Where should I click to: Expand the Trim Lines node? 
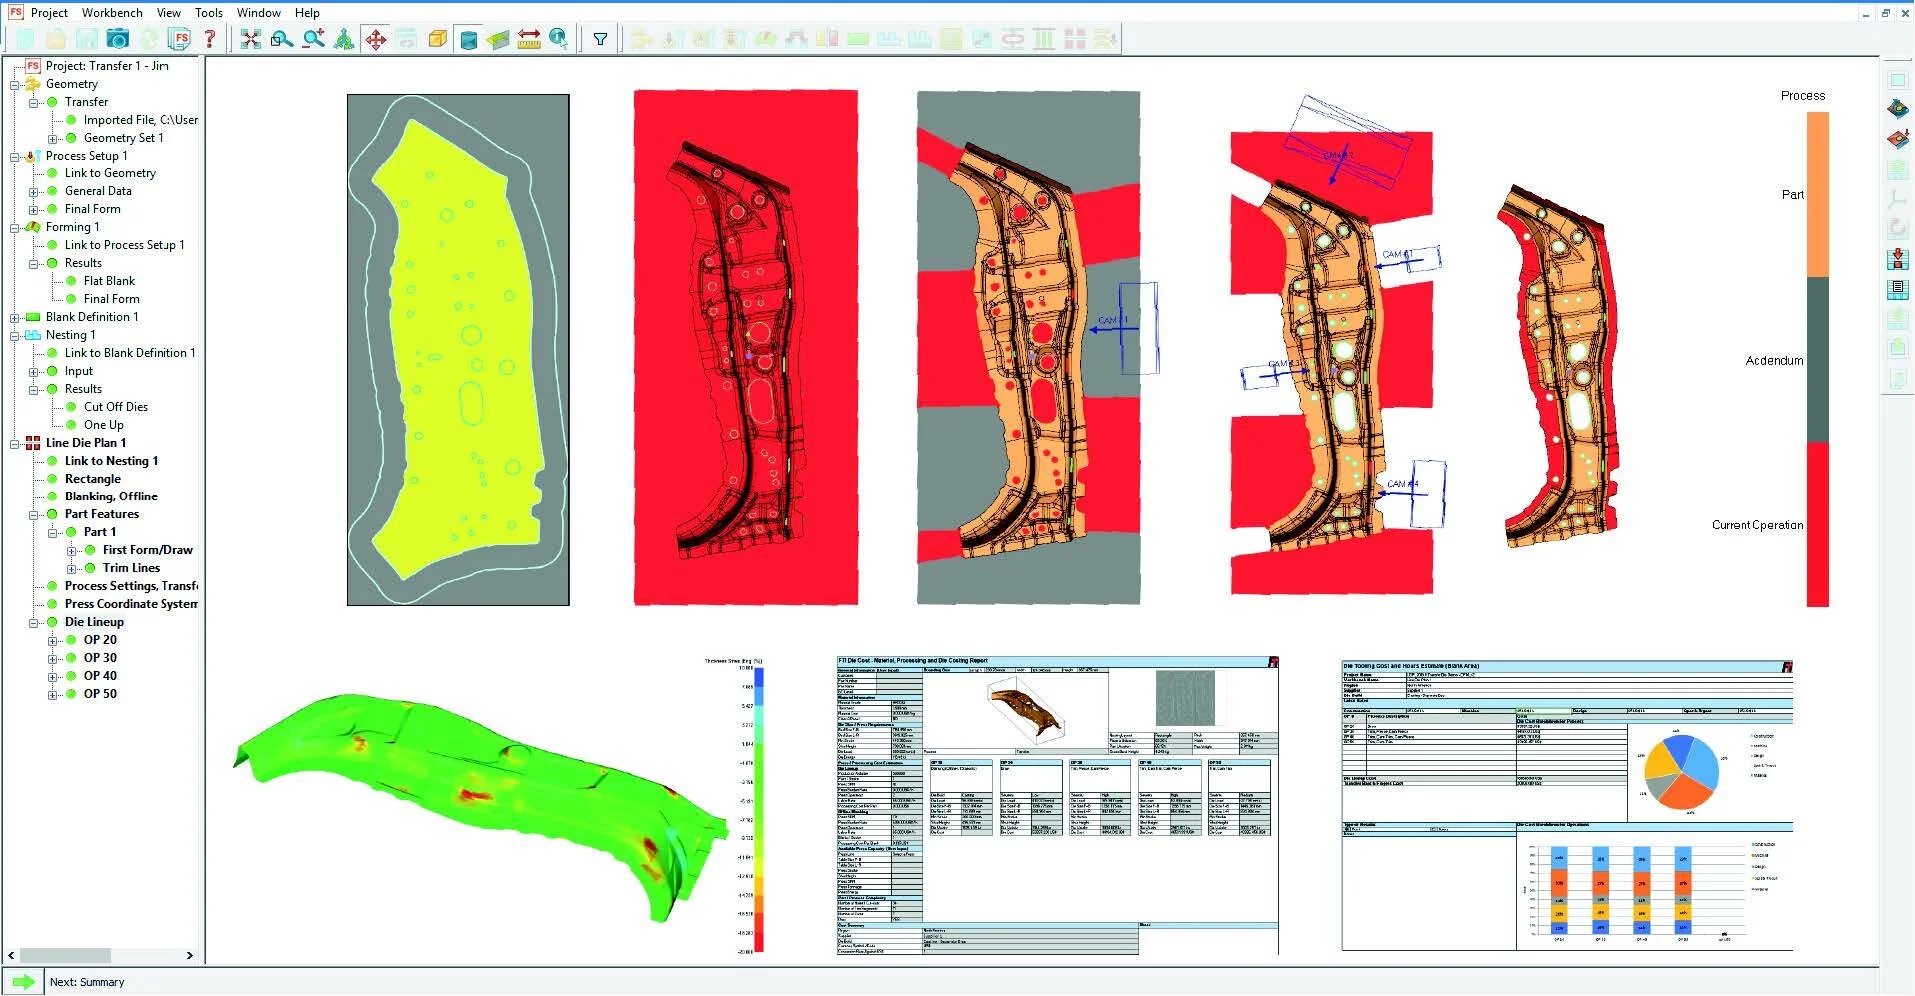point(72,569)
